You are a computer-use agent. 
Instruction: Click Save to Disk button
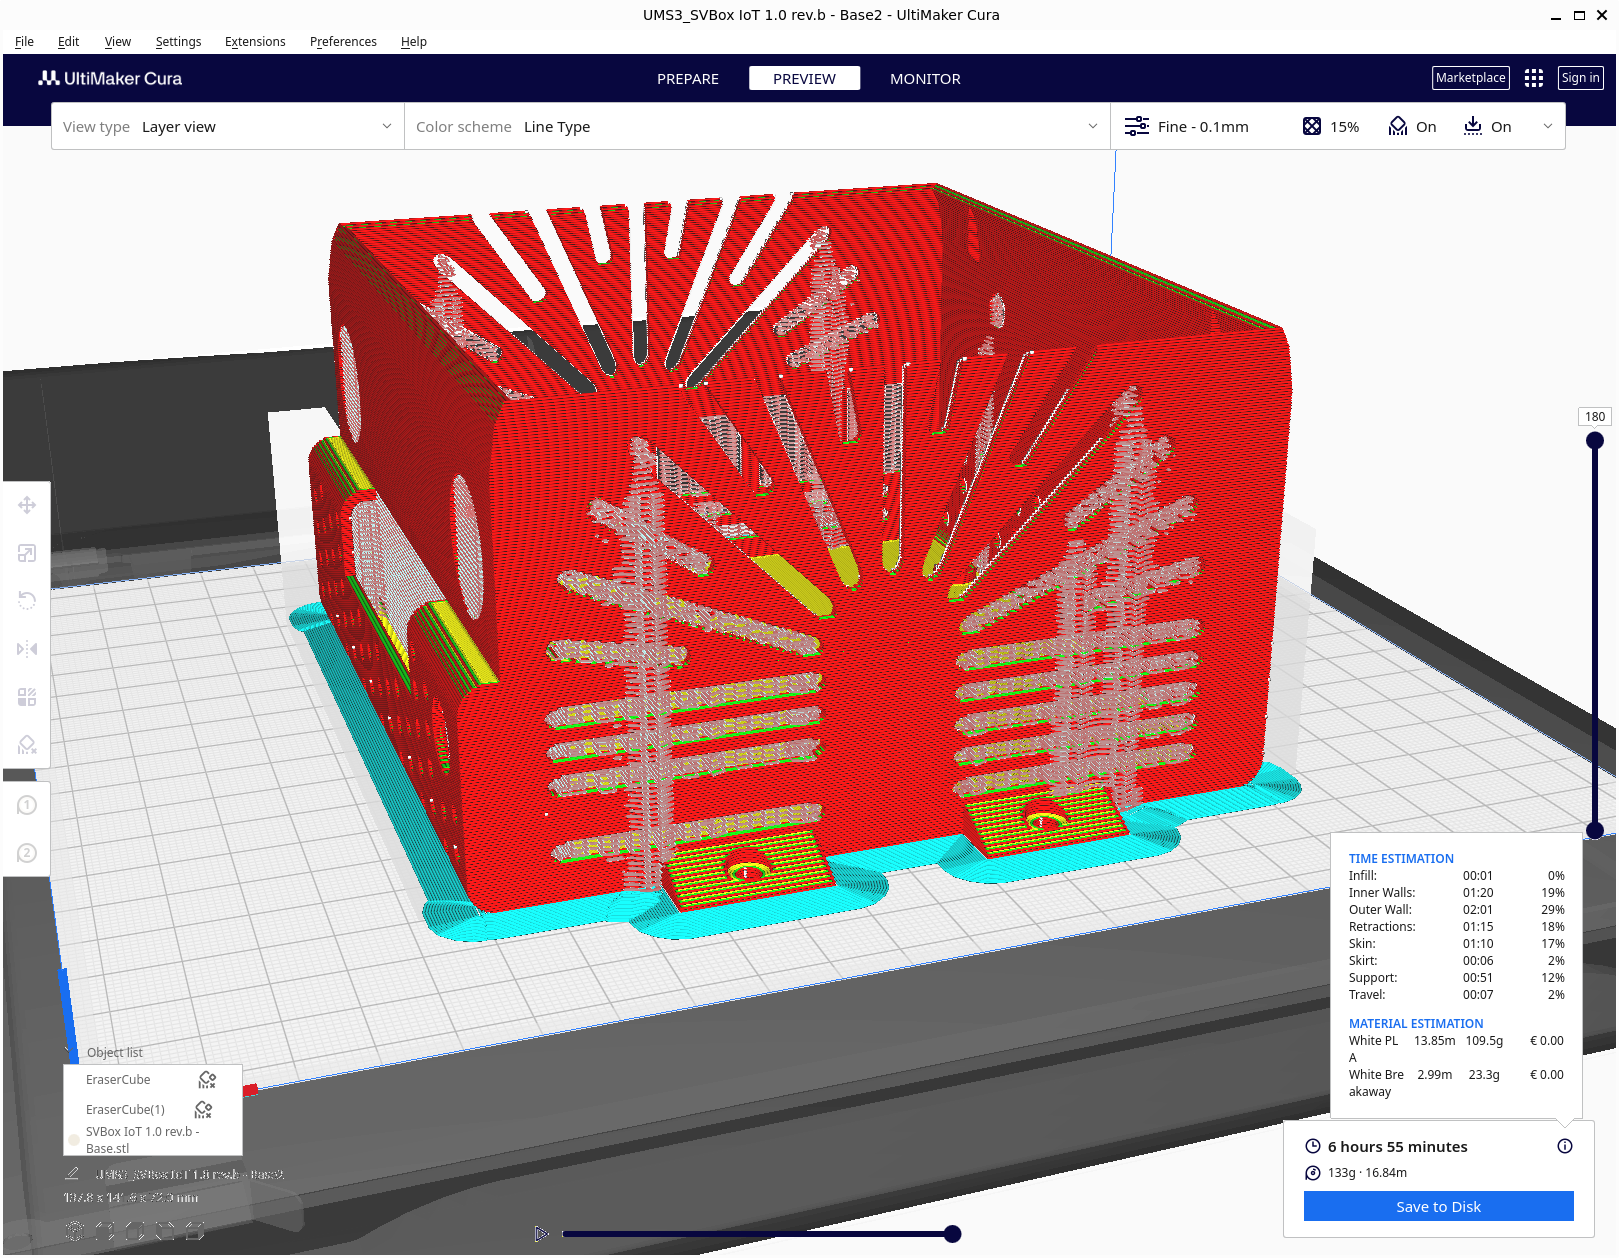(1438, 1206)
